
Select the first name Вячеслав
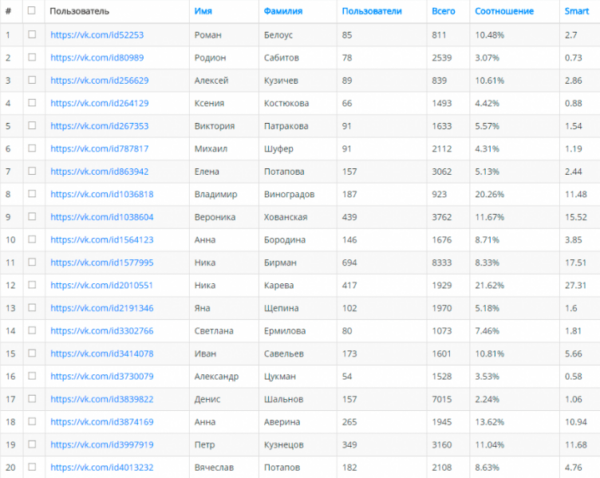click(214, 468)
